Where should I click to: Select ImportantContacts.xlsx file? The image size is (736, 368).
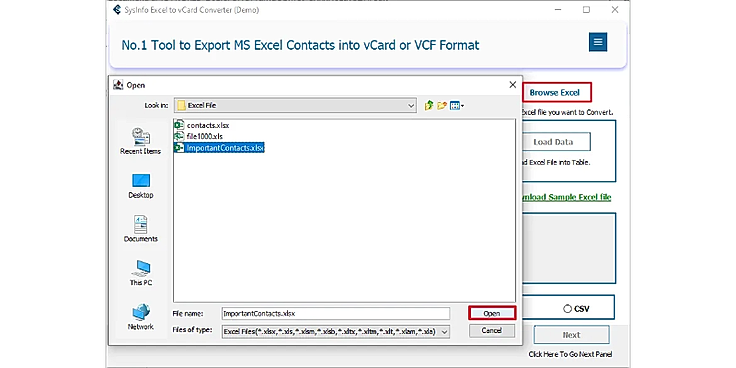219,147
